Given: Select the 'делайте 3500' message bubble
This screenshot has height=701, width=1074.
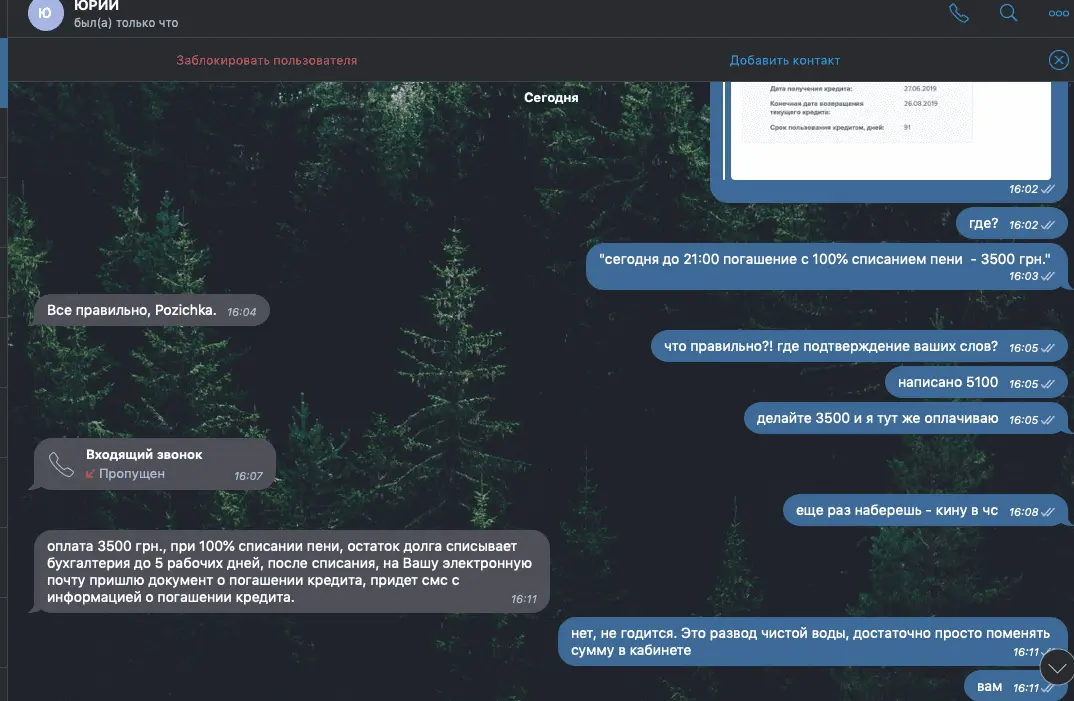Looking at the screenshot, I should pyautogui.click(x=906, y=419).
